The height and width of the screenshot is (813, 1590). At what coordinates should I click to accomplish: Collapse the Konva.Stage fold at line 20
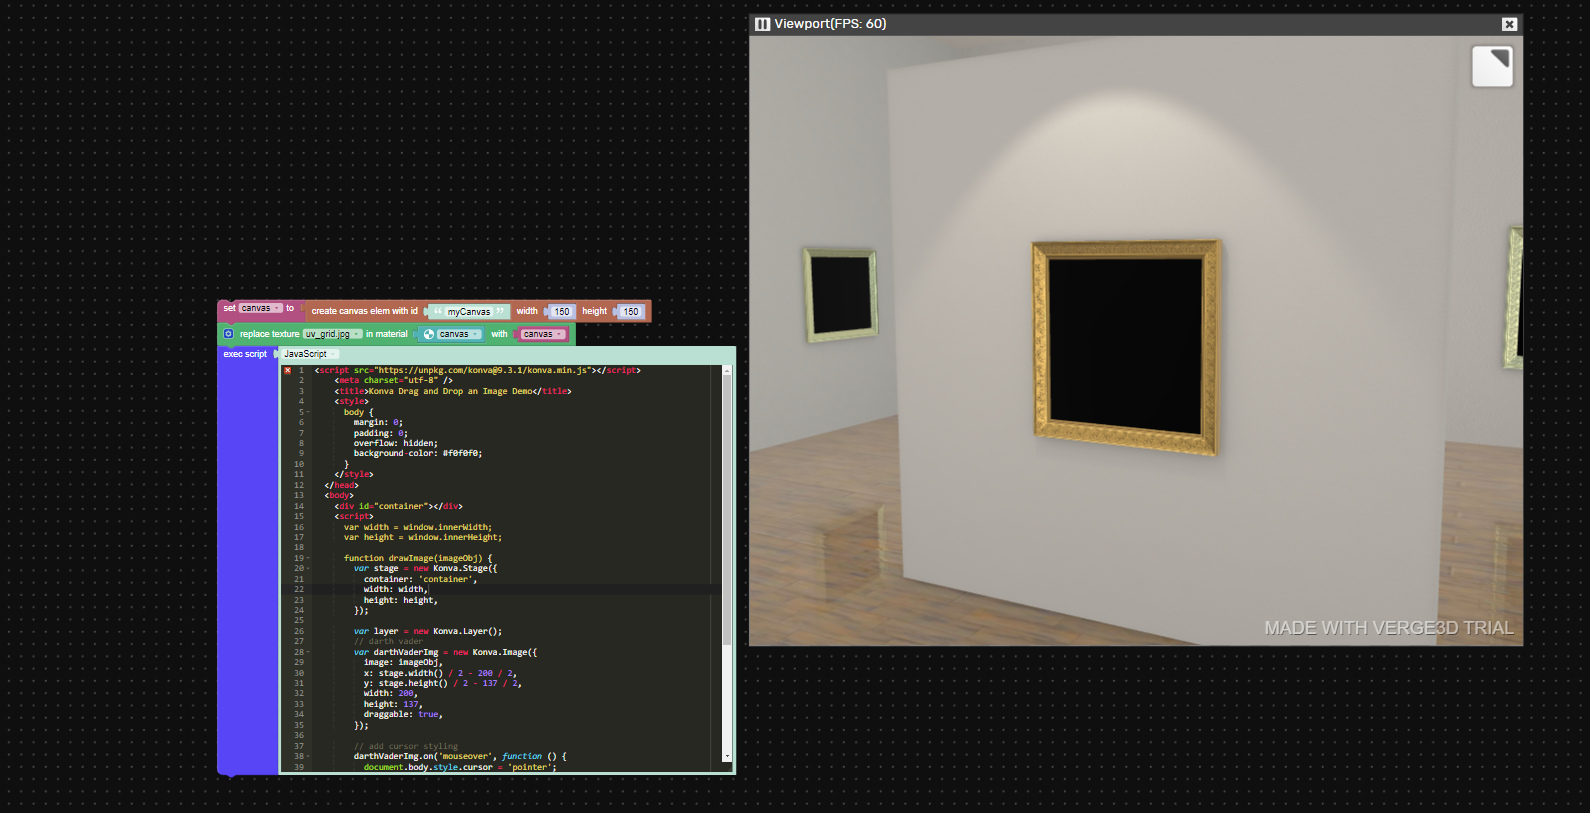[308, 568]
